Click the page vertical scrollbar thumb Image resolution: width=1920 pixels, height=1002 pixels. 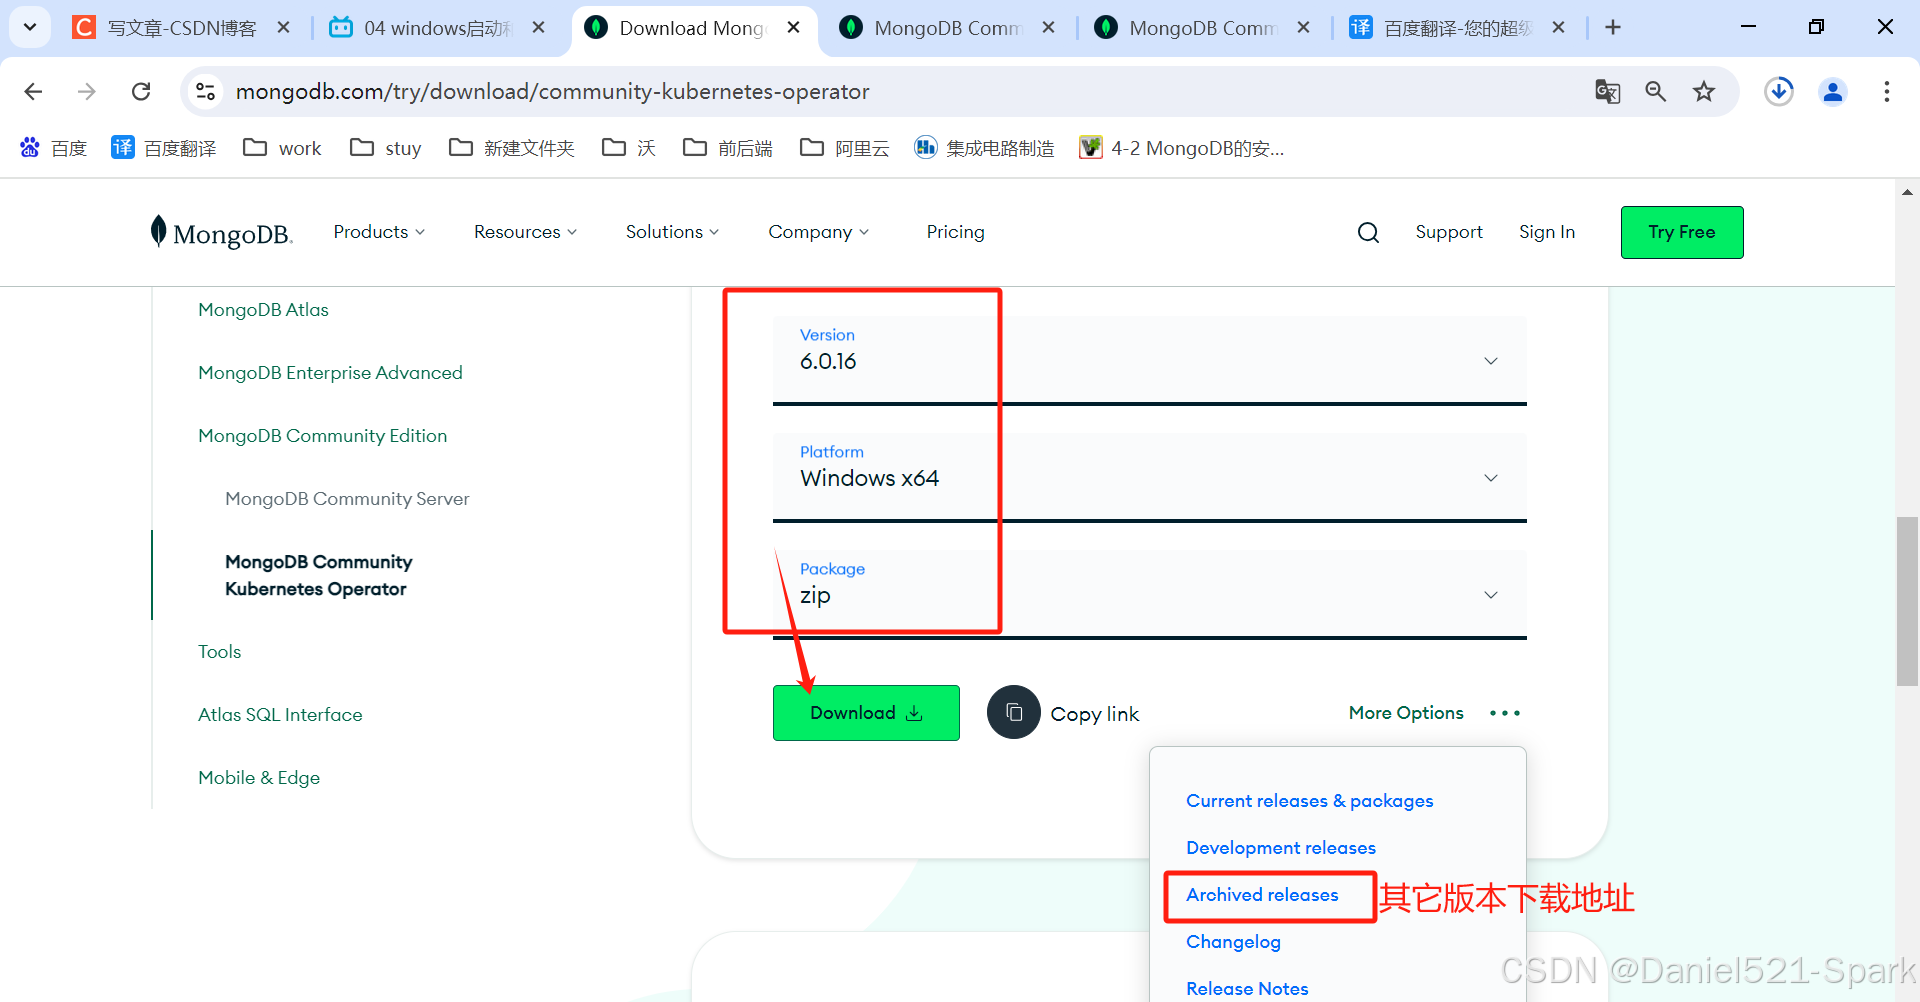pos(1907,600)
